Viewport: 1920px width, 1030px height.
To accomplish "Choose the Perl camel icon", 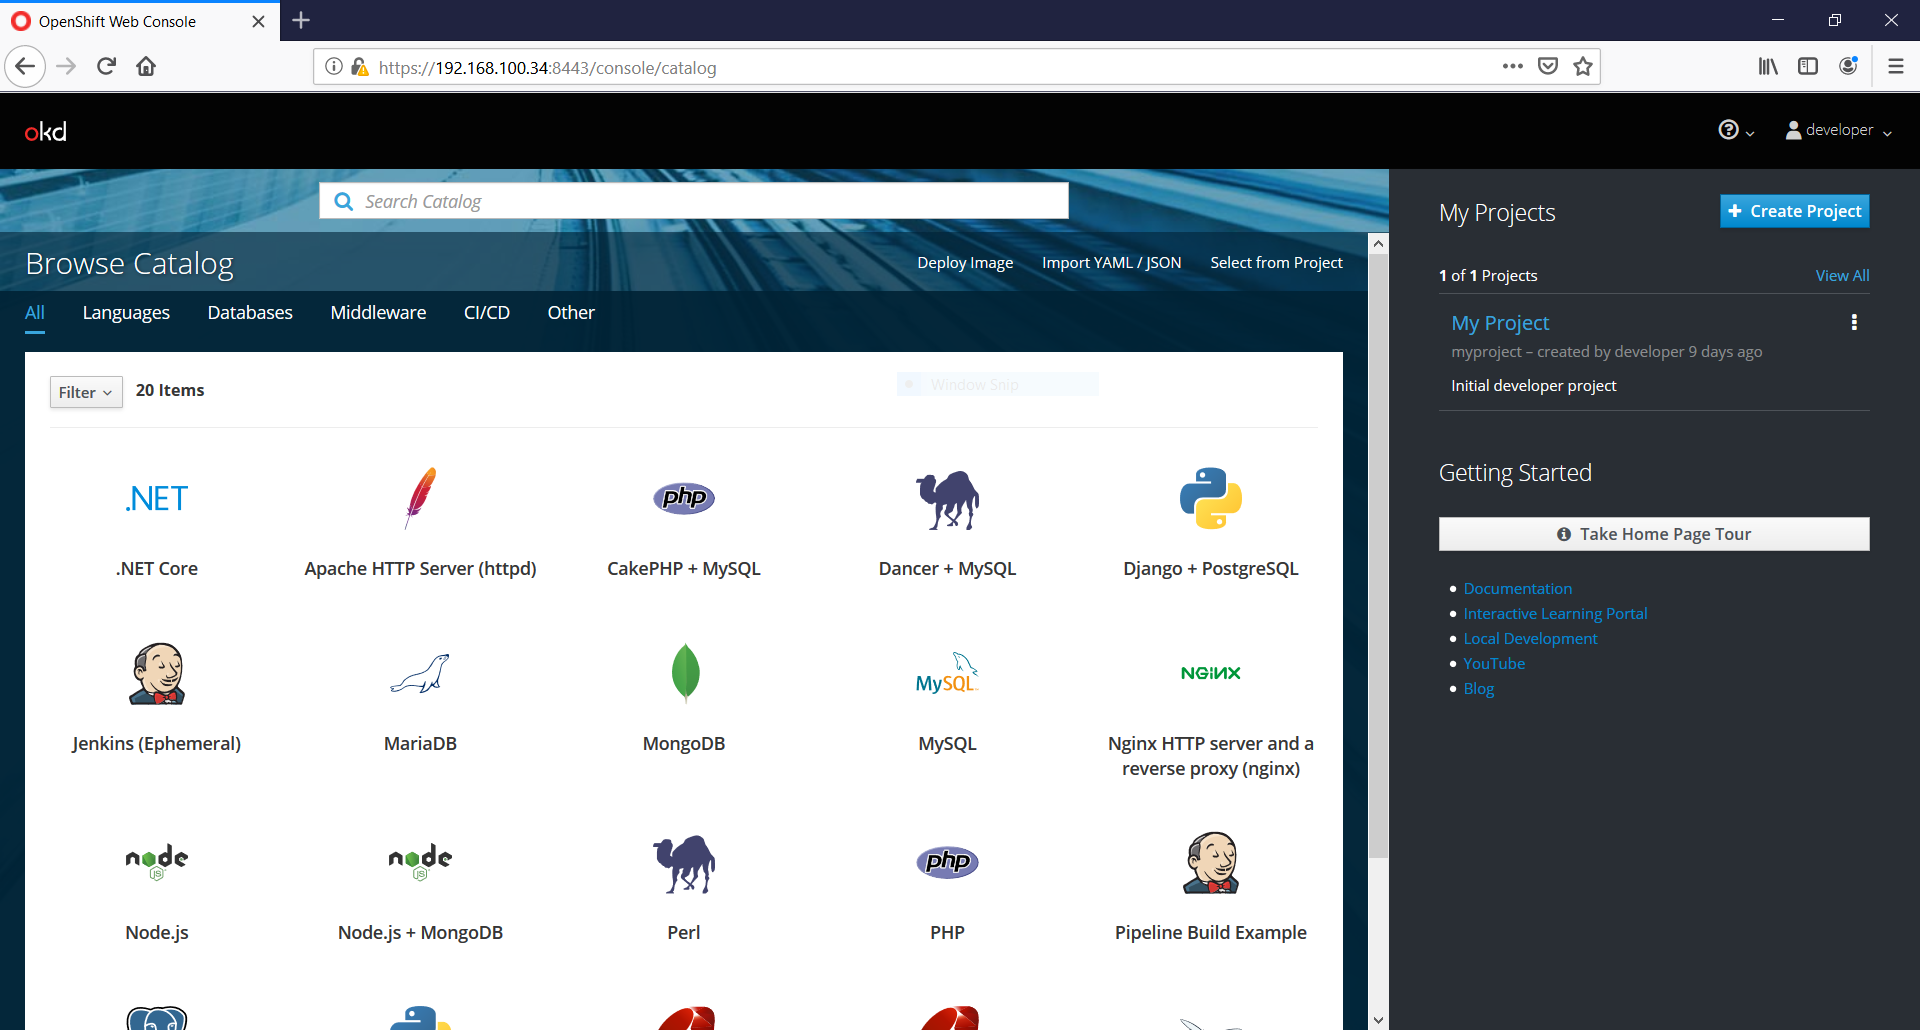I will pos(684,863).
